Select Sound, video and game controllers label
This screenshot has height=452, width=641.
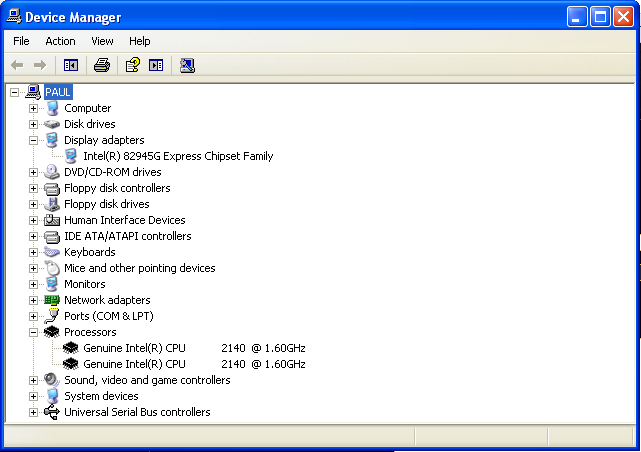tap(147, 380)
